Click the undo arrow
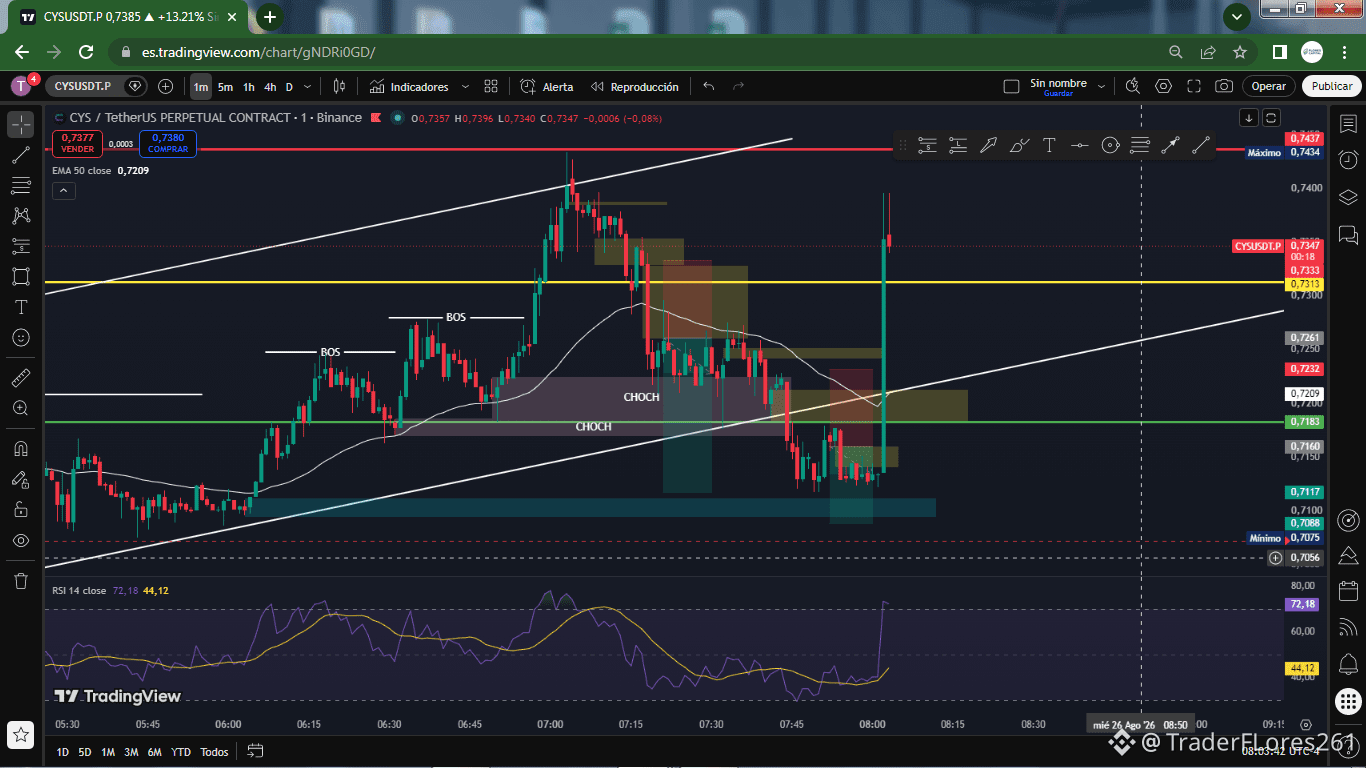Screen dimensions: 1366x768 [708, 87]
